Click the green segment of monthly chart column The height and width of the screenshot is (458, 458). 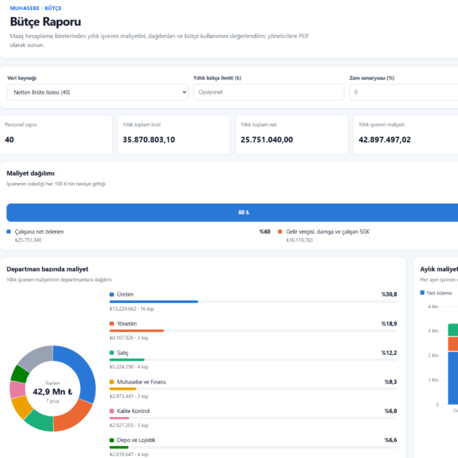pyautogui.click(x=453, y=330)
